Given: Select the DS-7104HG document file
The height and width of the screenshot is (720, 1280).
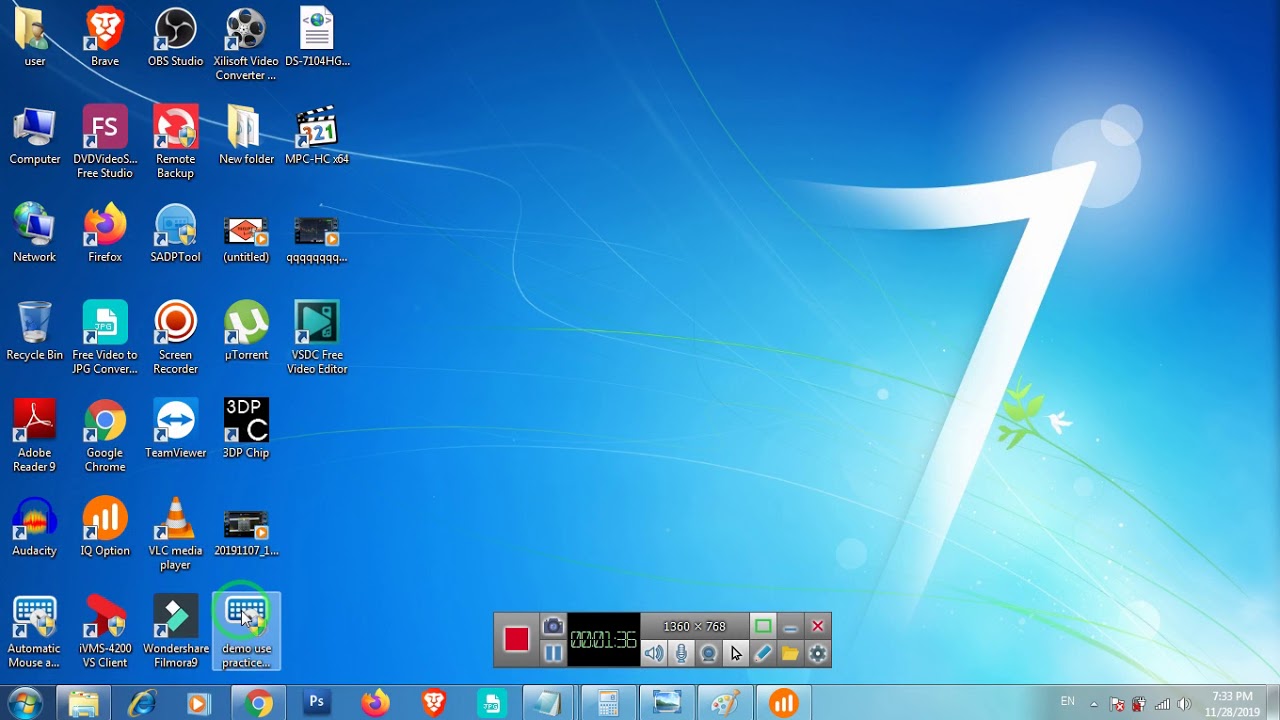Looking at the screenshot, I should coord(317,37).
